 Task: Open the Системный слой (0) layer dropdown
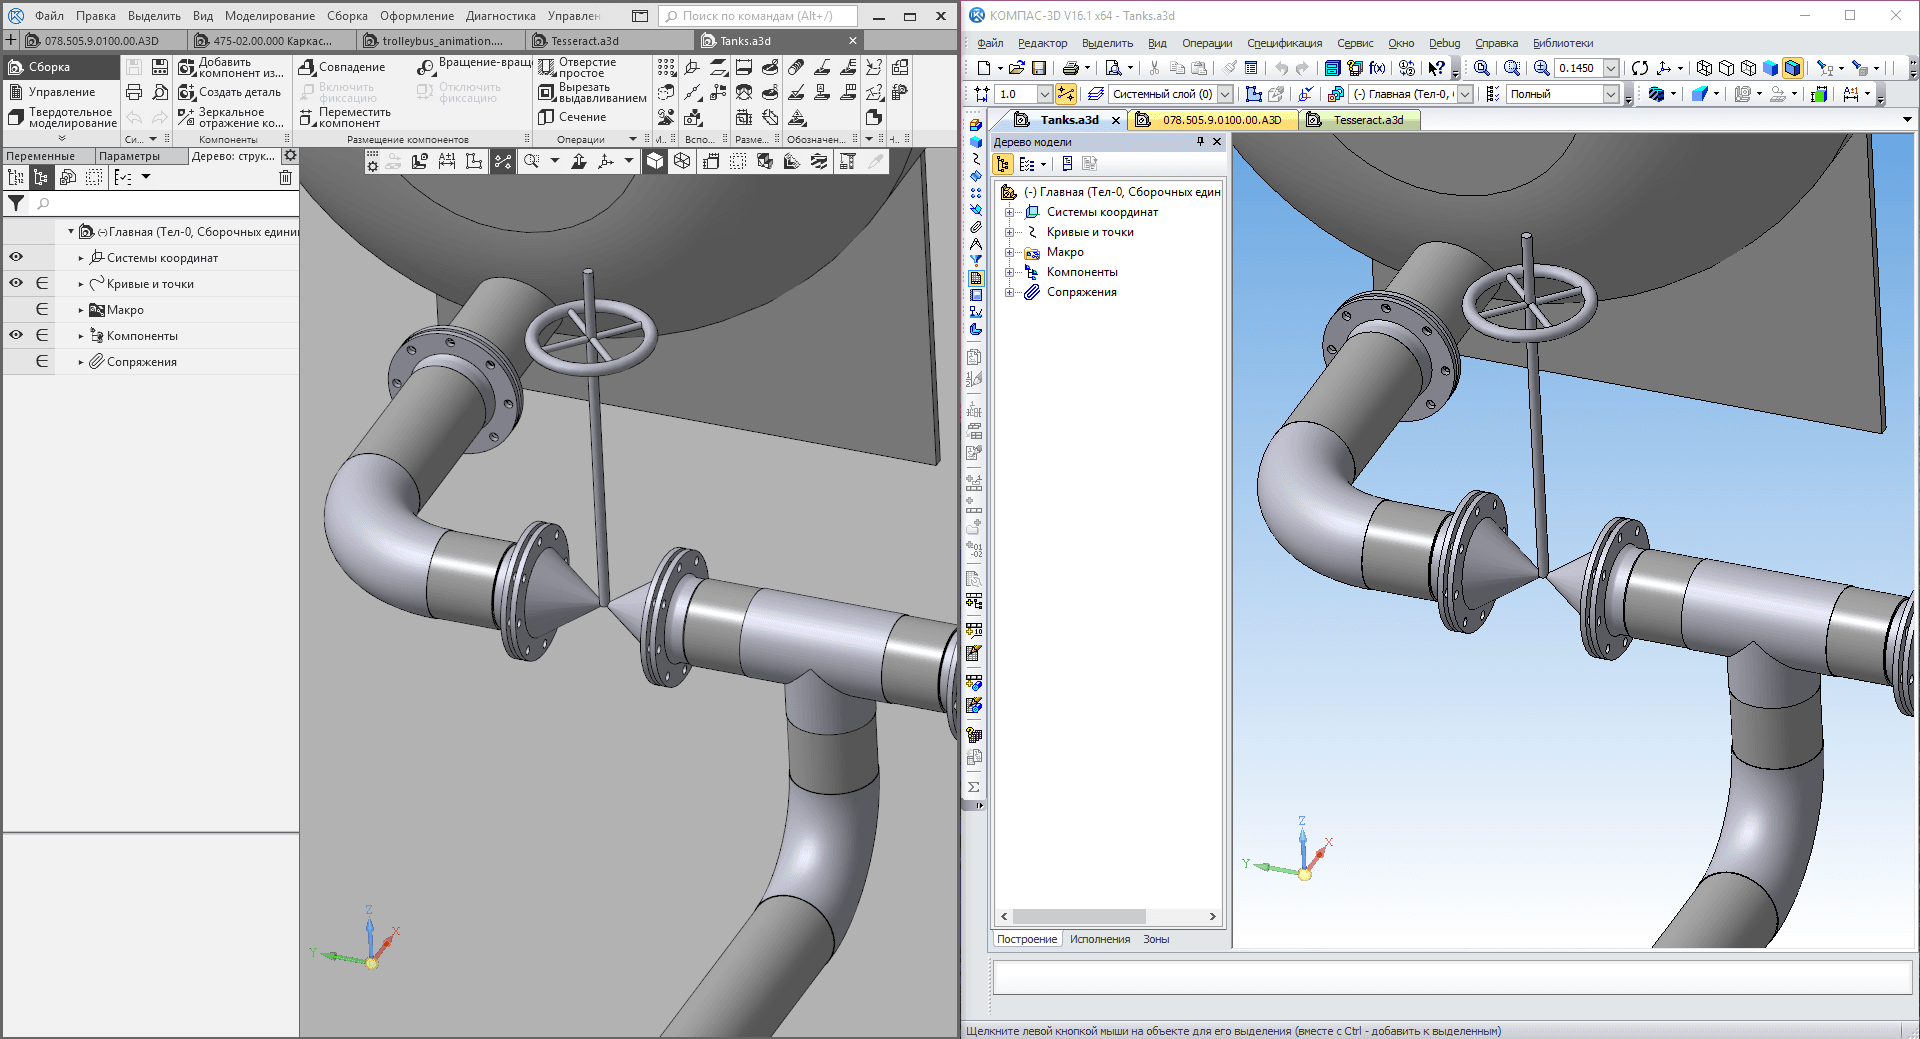1225,94
